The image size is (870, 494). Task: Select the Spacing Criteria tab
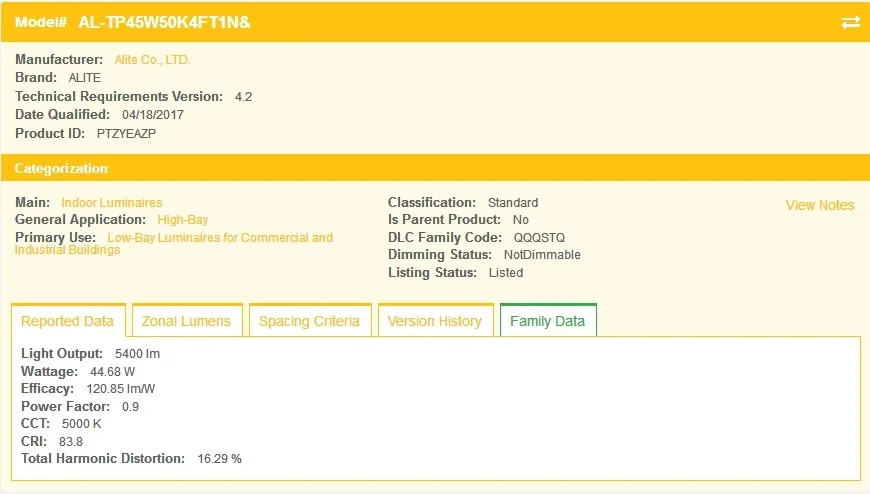310,321
